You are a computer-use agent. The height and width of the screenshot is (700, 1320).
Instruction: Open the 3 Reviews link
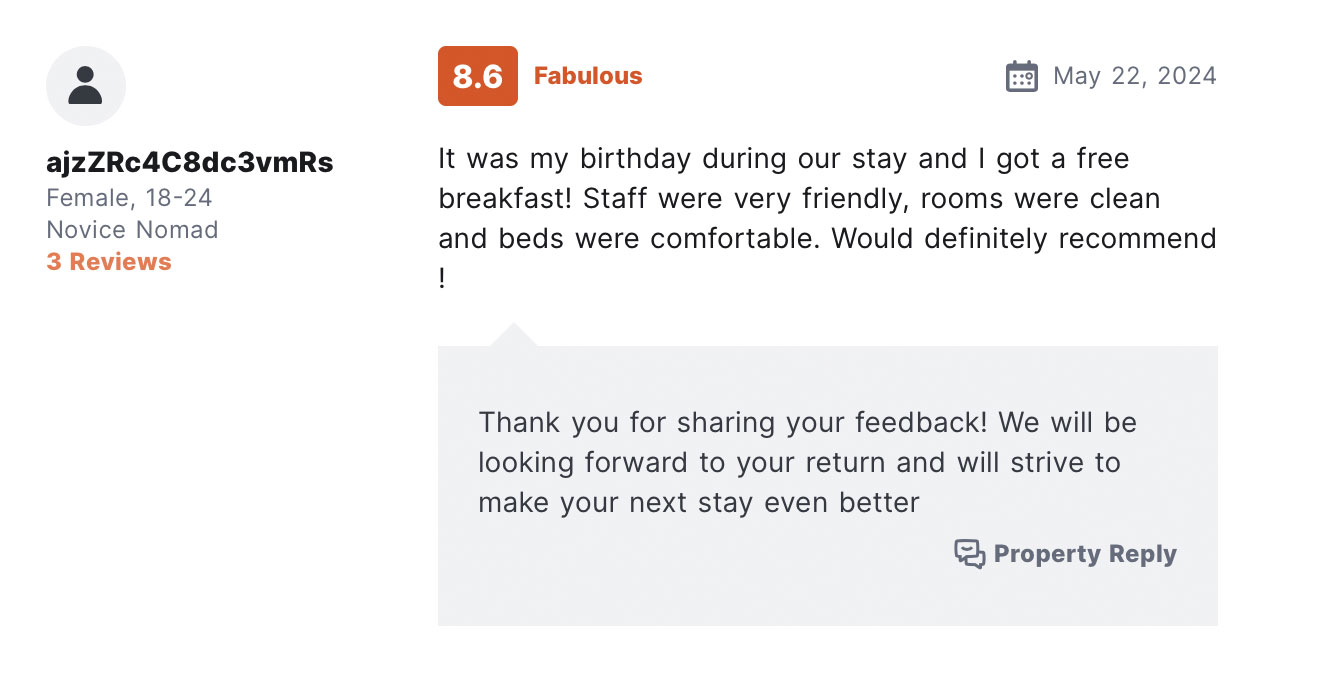(109, 262)
